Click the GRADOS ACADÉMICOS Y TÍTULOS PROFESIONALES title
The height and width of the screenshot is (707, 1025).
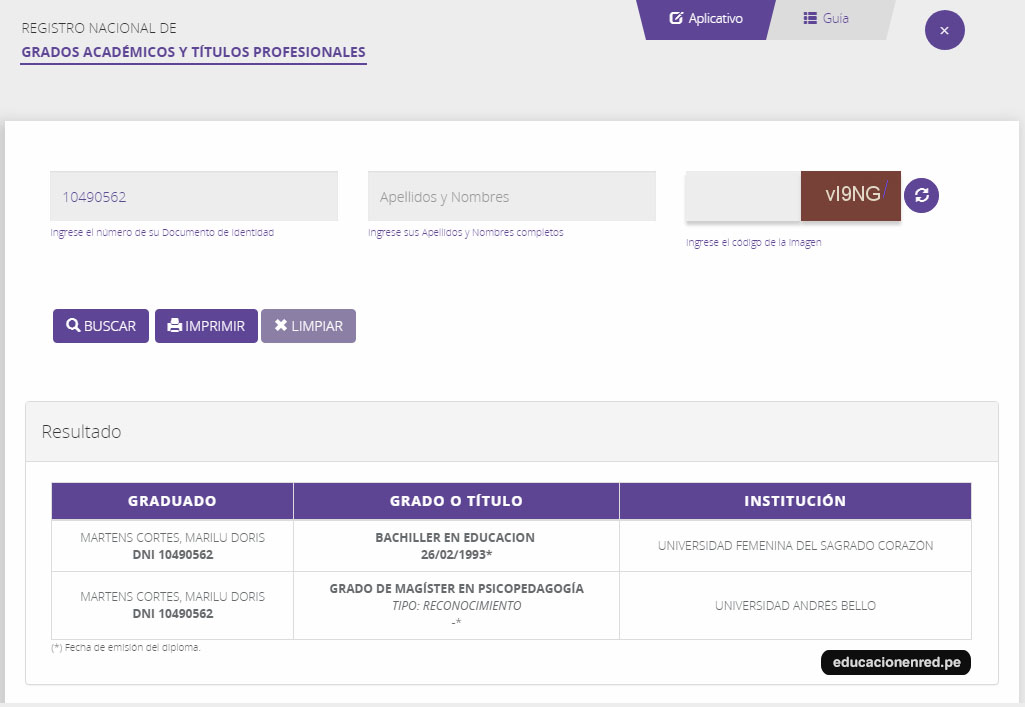pyautogui.click(x=193, y=52)
